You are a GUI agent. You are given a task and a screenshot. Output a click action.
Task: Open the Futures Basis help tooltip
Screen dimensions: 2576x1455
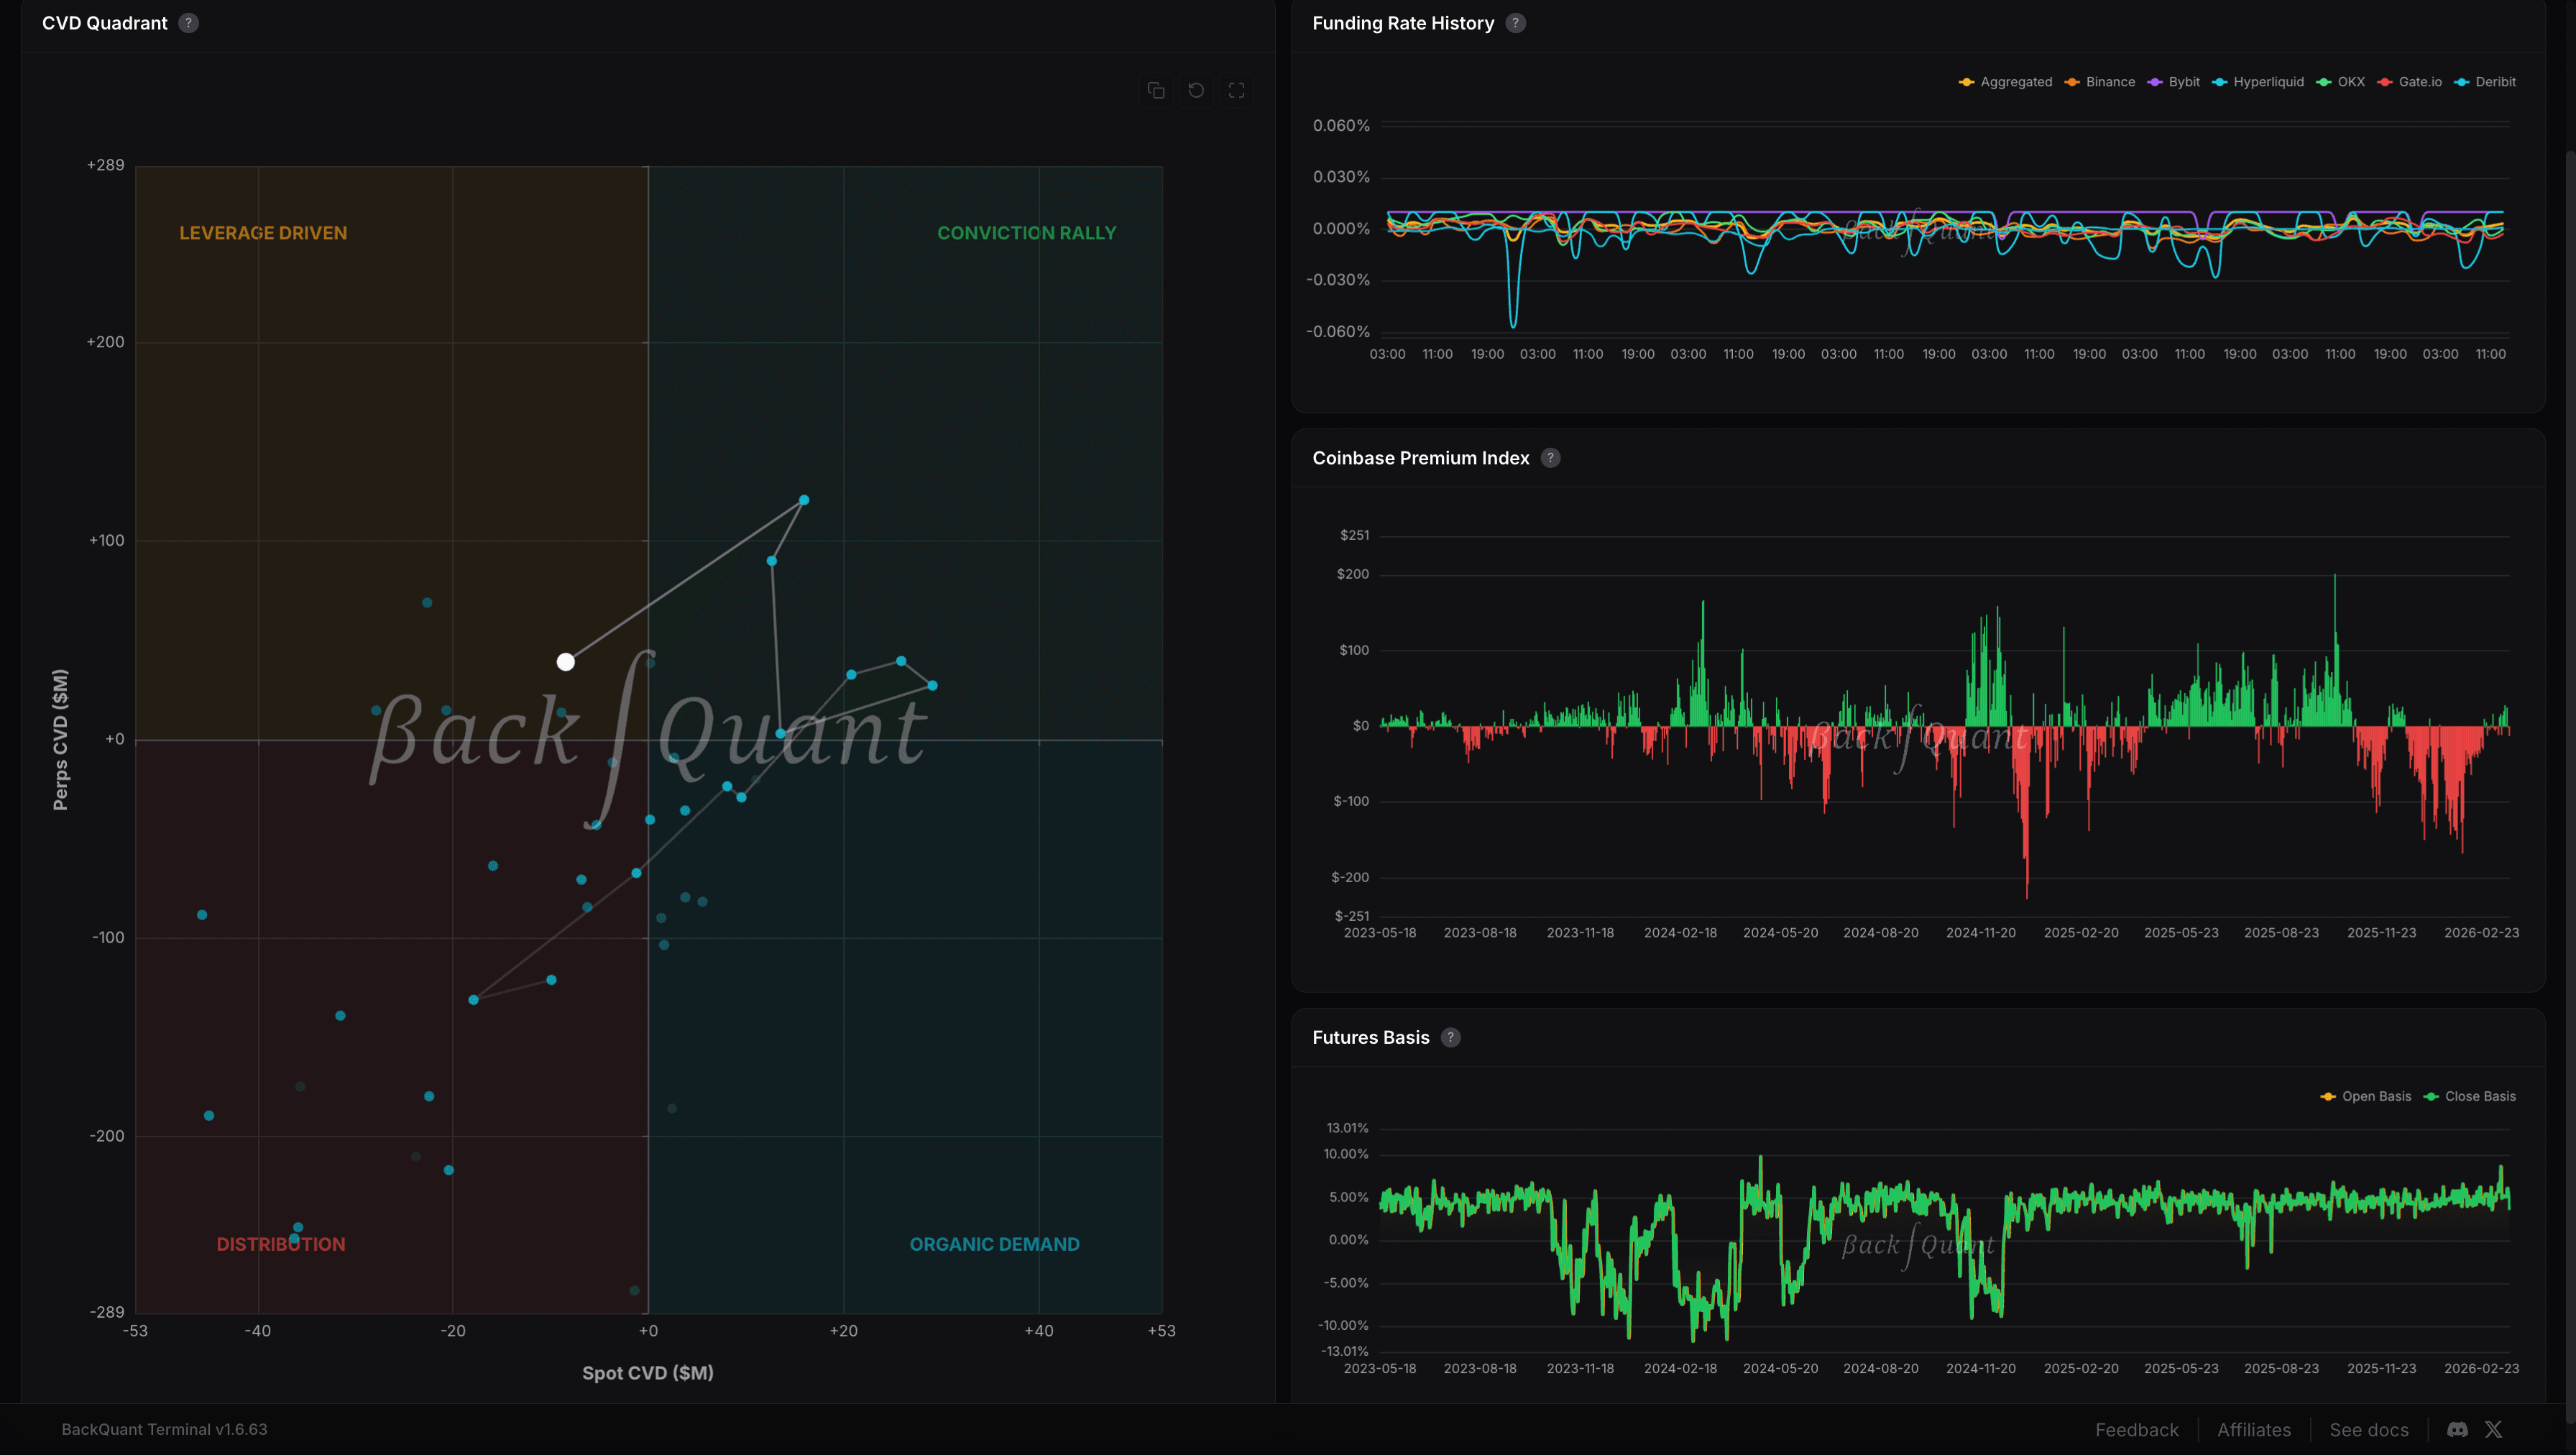pos(1450,1037)
